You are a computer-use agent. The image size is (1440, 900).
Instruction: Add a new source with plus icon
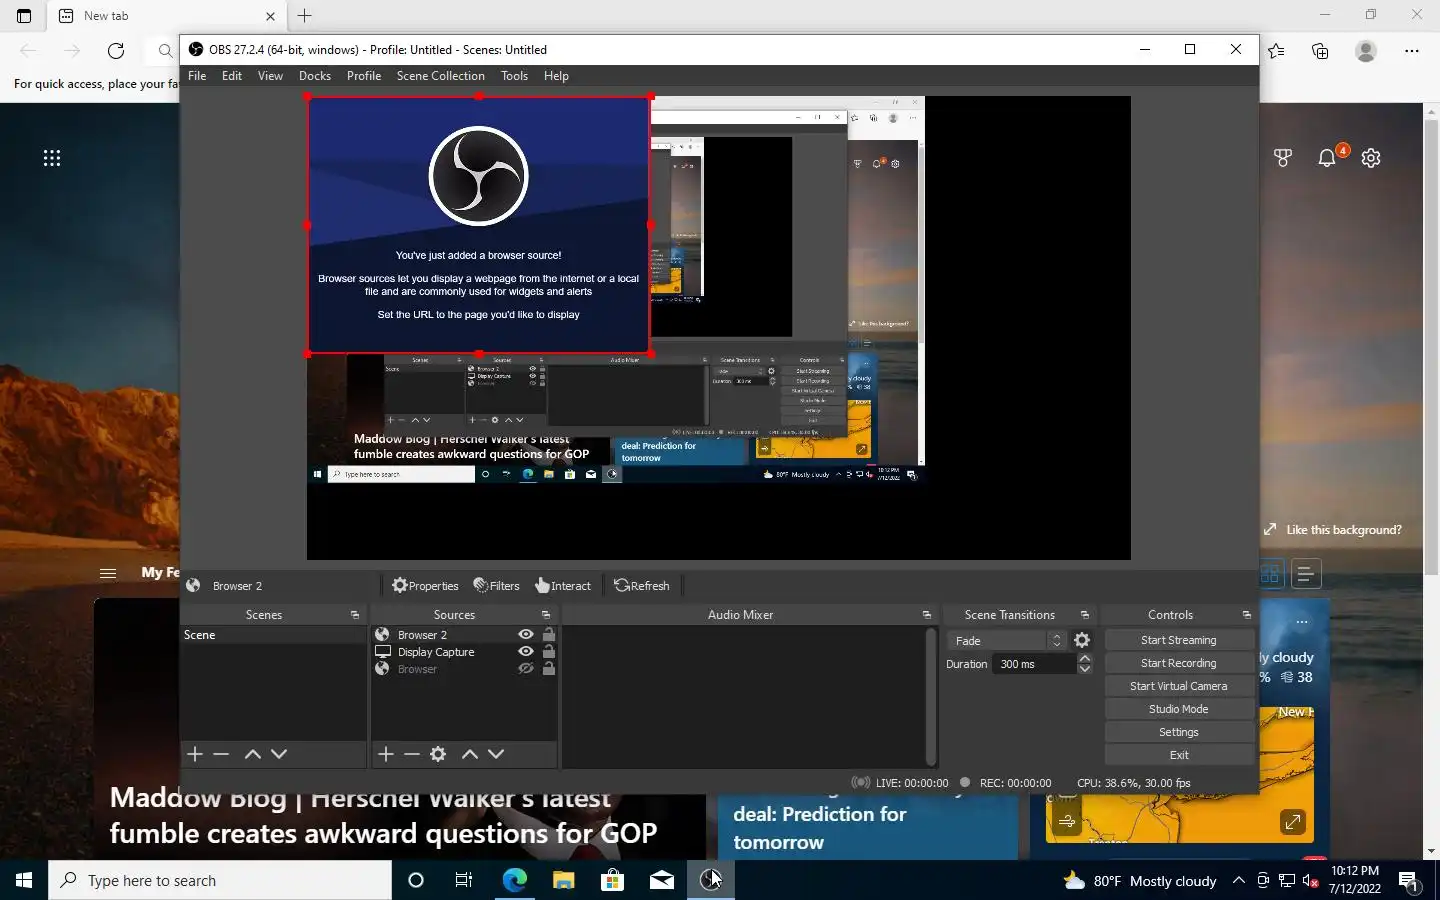[x=386, y=754]
